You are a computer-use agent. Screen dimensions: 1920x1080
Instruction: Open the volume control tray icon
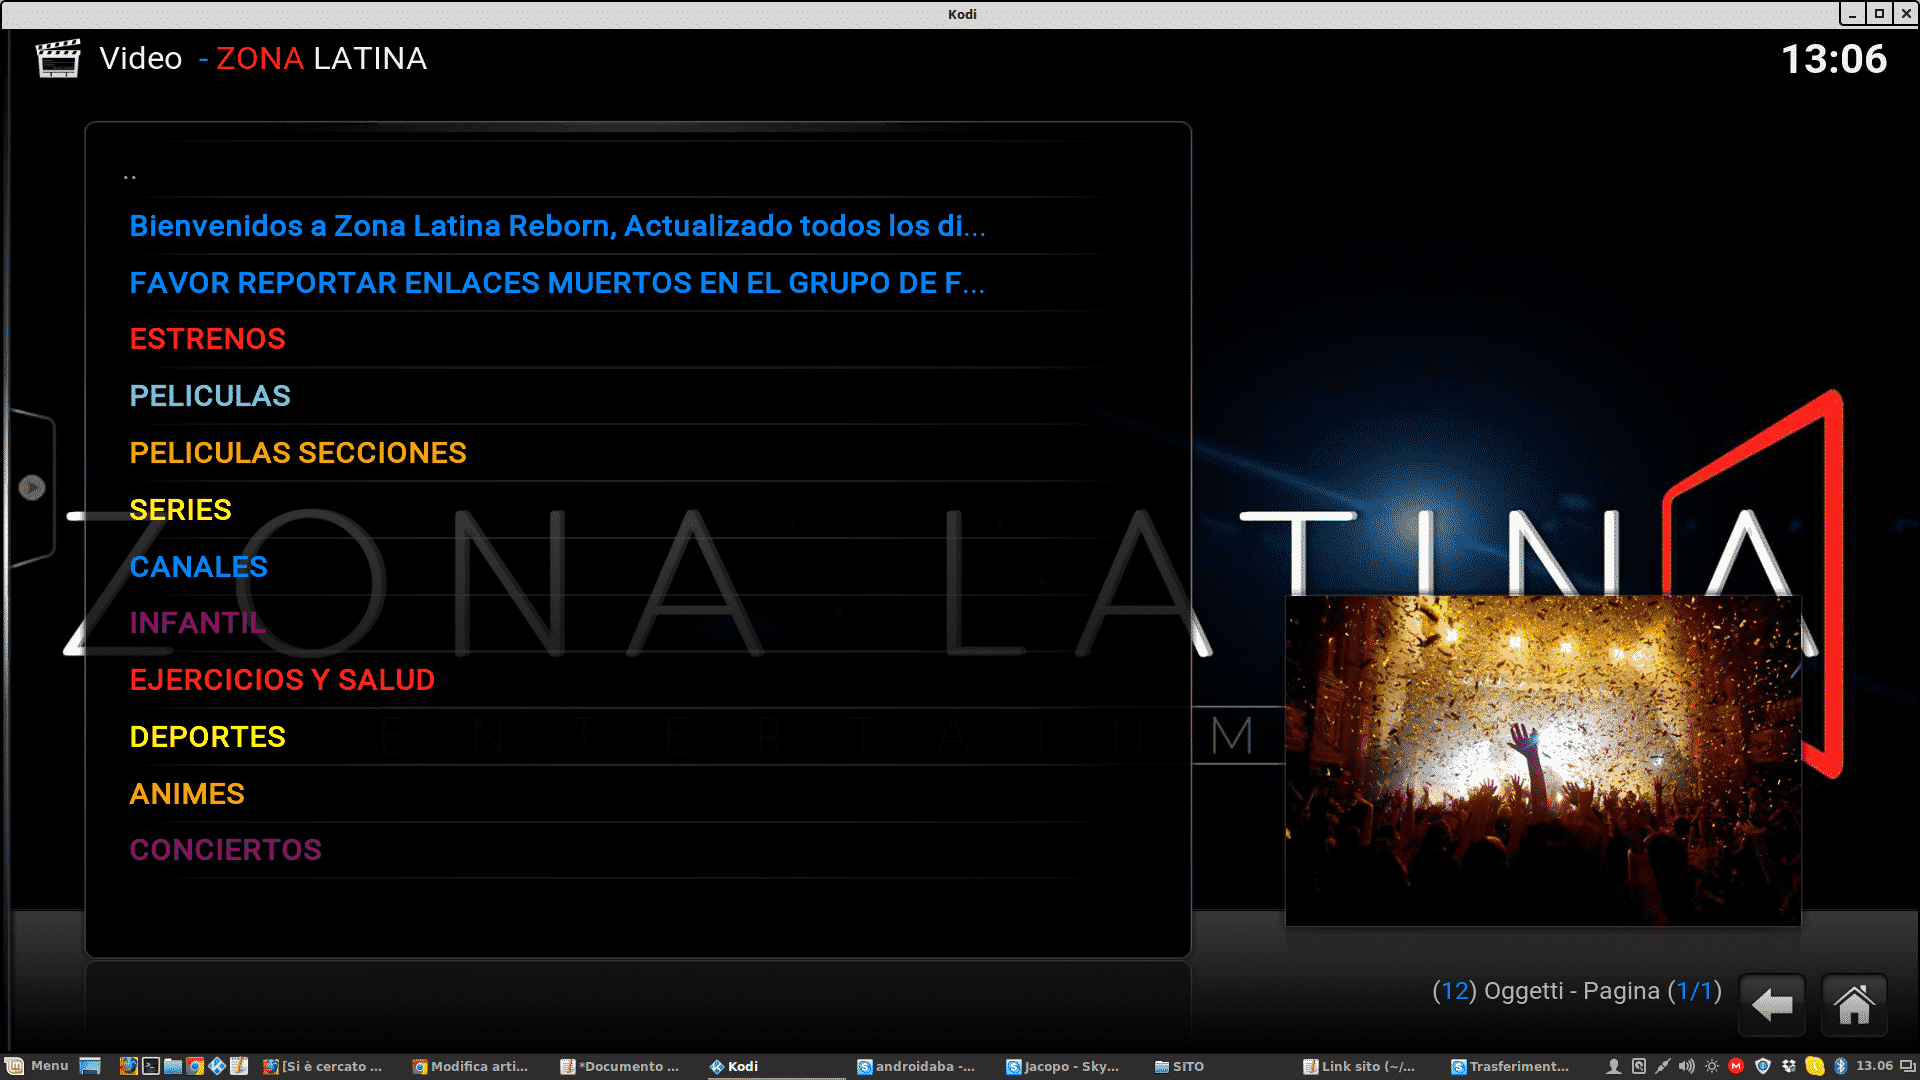tap(1687, 1066)
